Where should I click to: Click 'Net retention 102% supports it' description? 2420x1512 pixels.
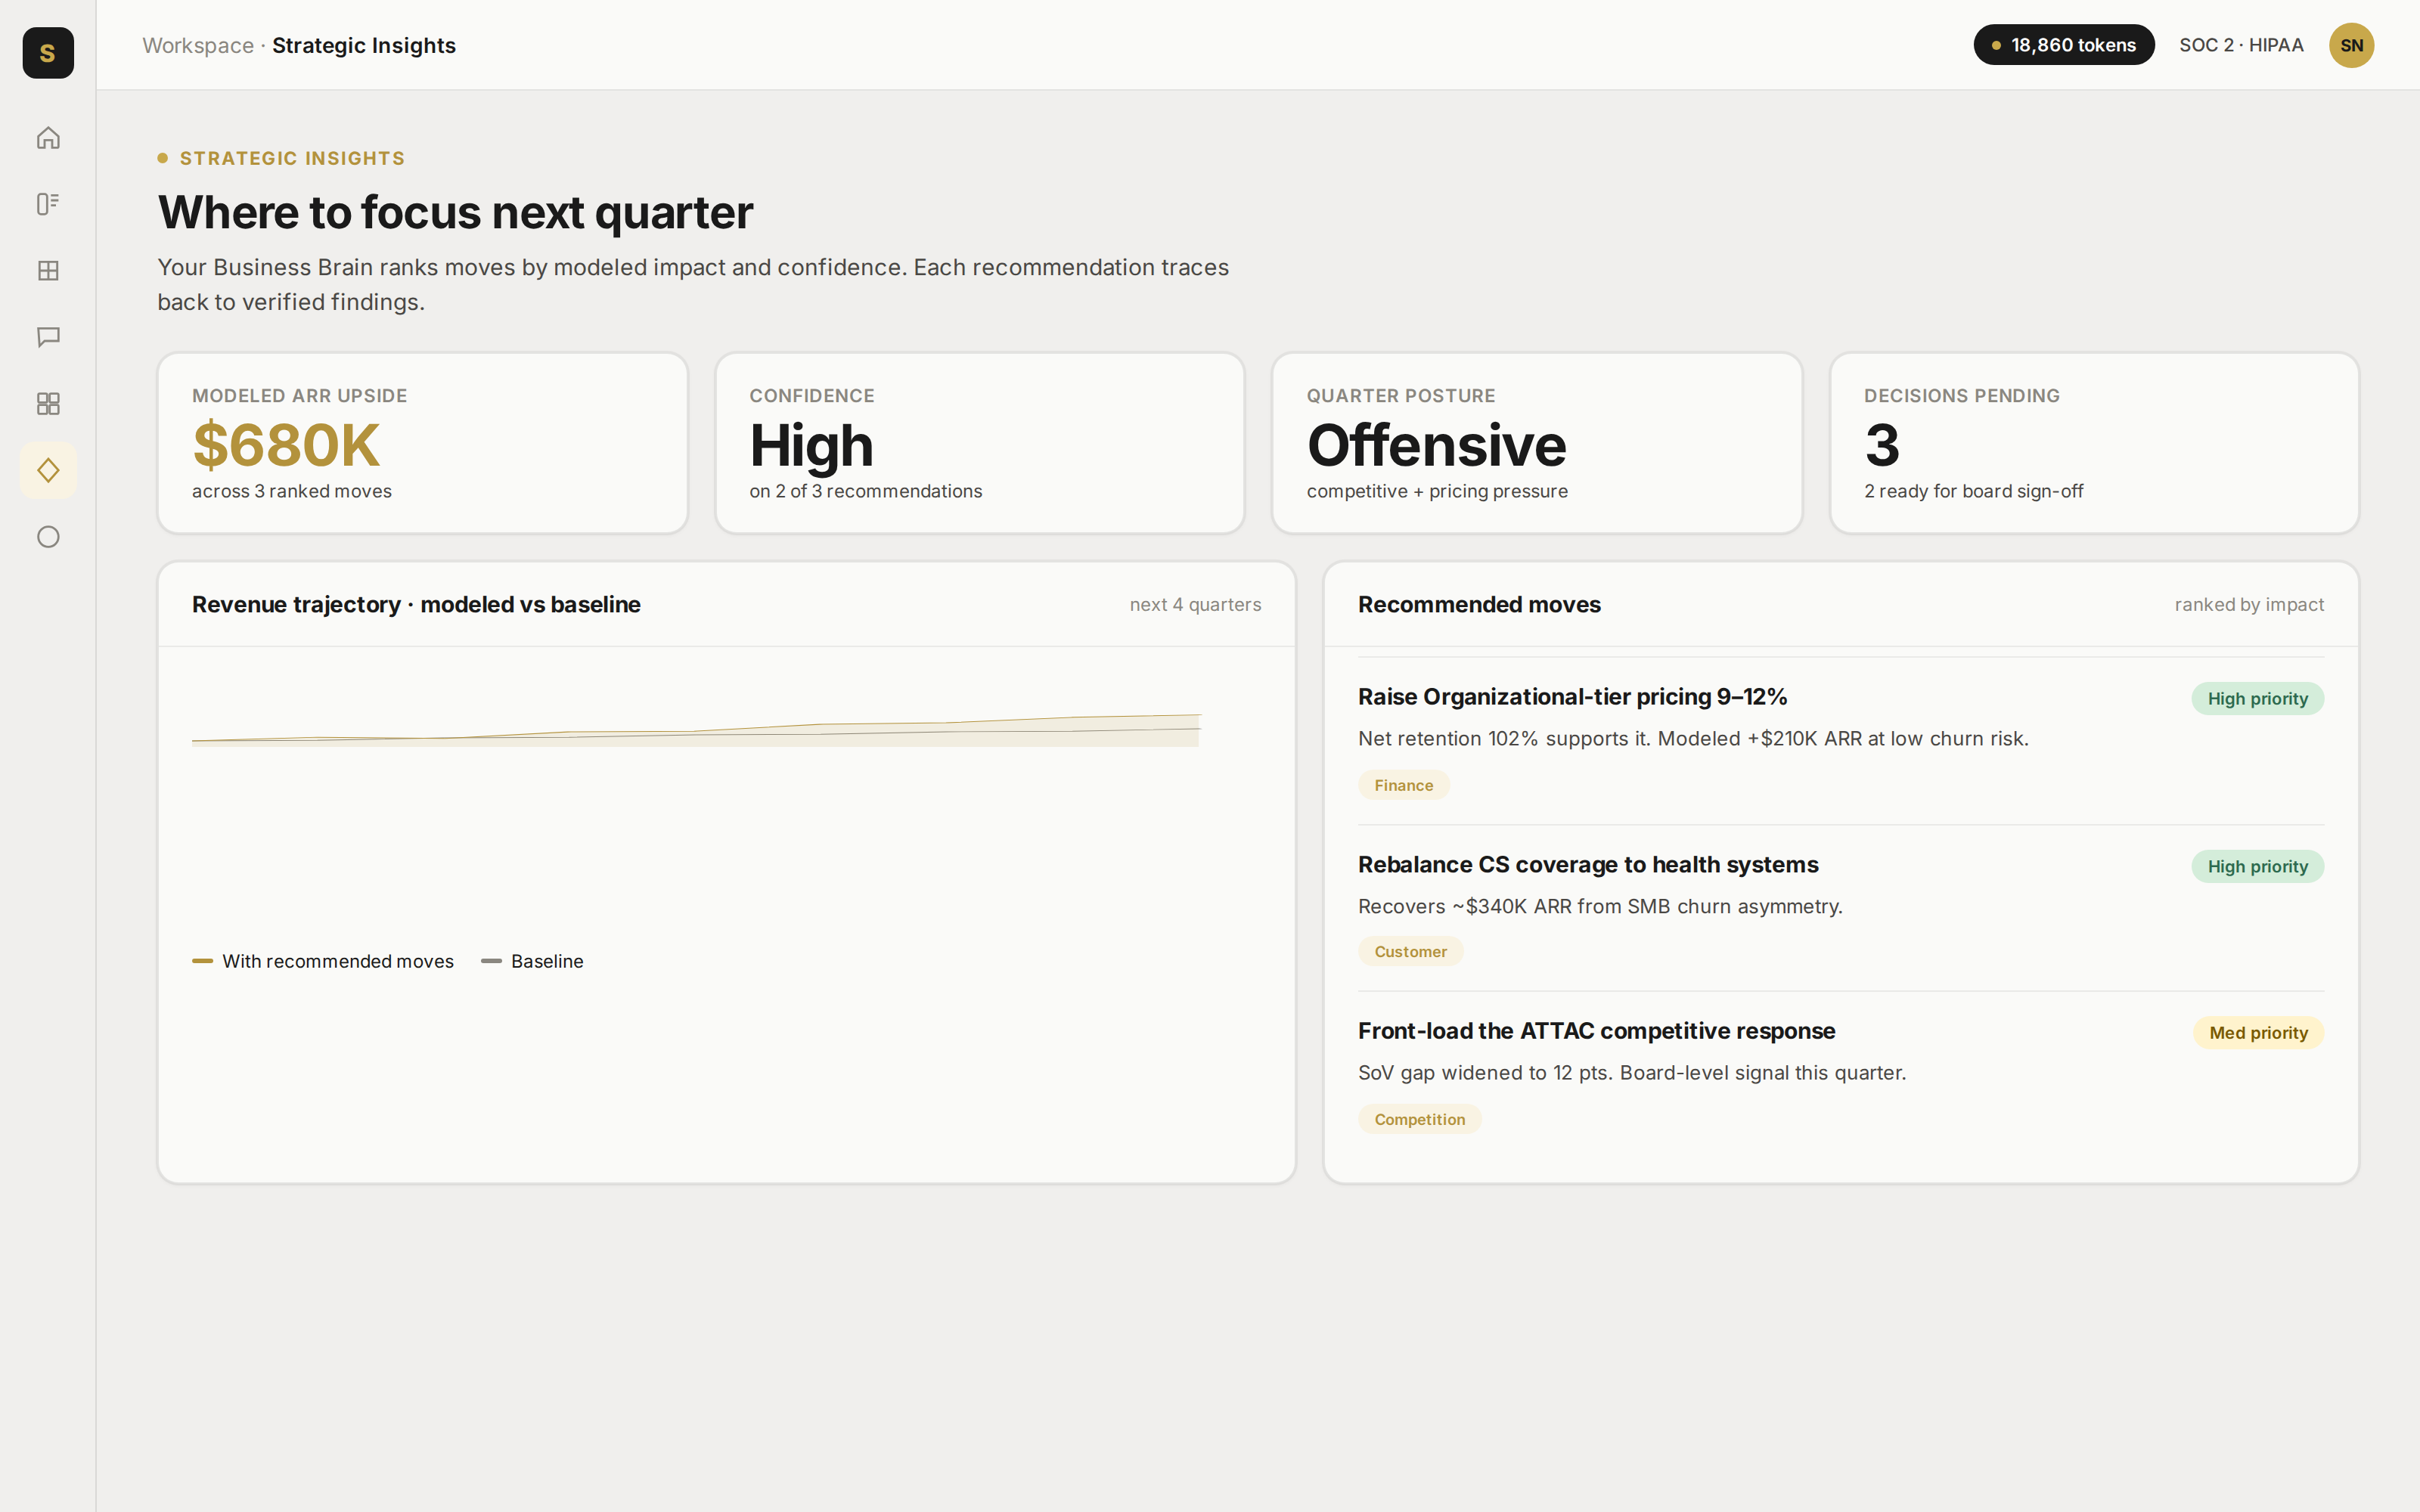[1693, 739]
